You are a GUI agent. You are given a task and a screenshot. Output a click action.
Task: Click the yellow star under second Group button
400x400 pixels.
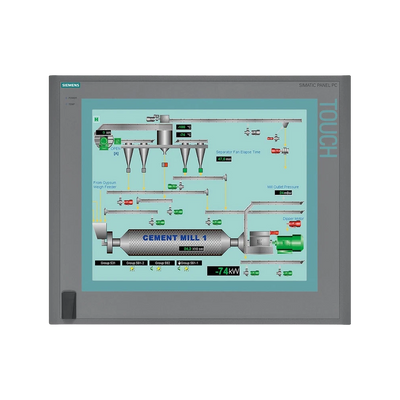click(x=132, y=269)
